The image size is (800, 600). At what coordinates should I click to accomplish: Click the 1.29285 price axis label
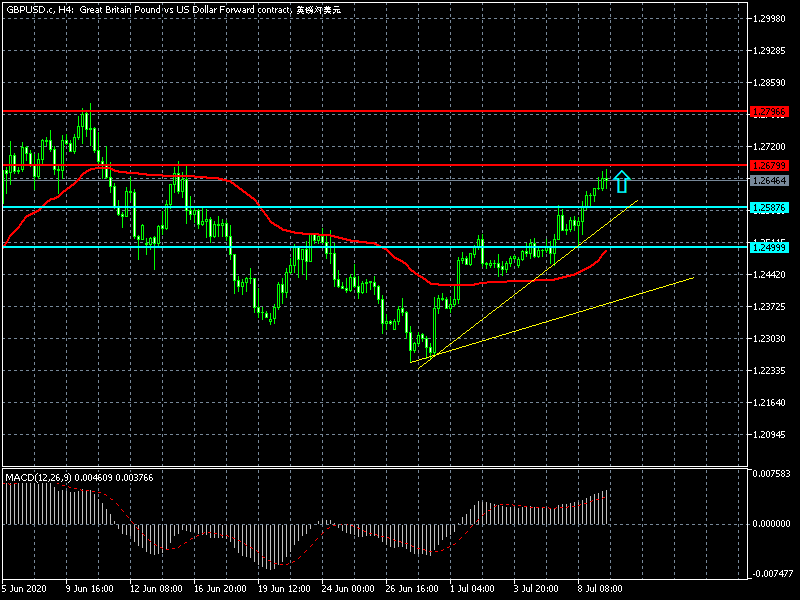769,51
